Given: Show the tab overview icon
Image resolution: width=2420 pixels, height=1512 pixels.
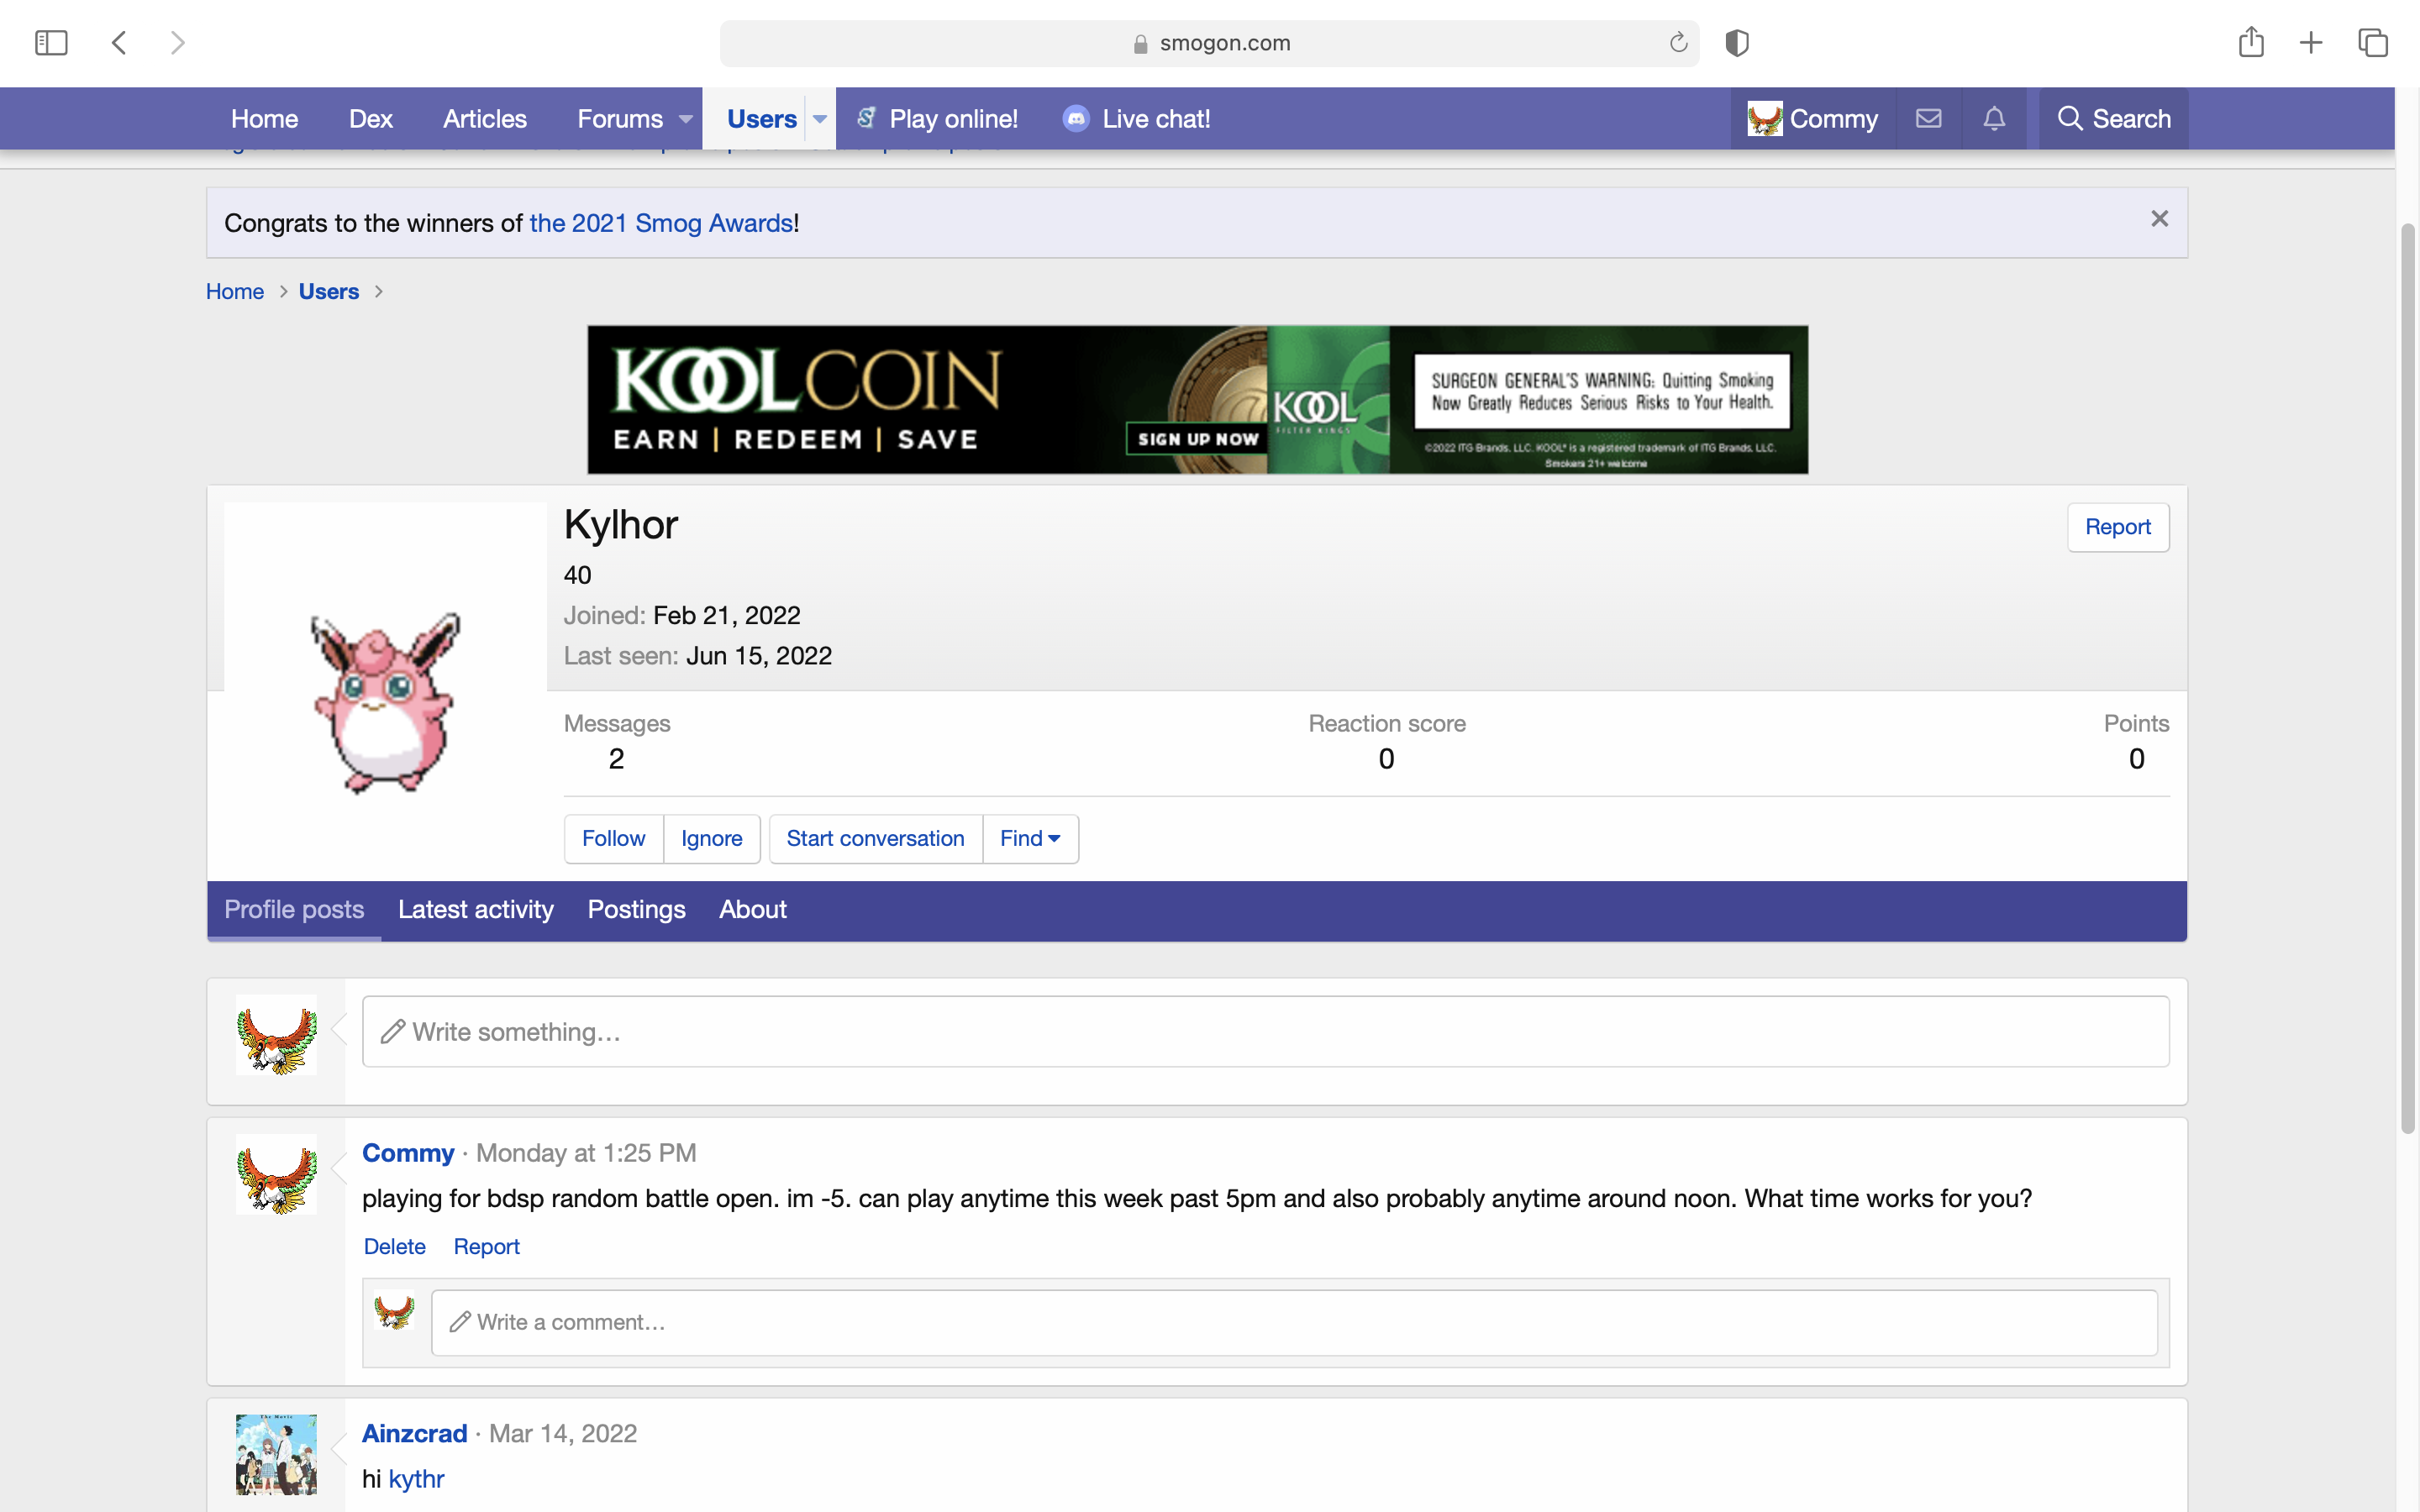Looking at the screenshot, I should pyautogui.click(x=2373, y=43).
